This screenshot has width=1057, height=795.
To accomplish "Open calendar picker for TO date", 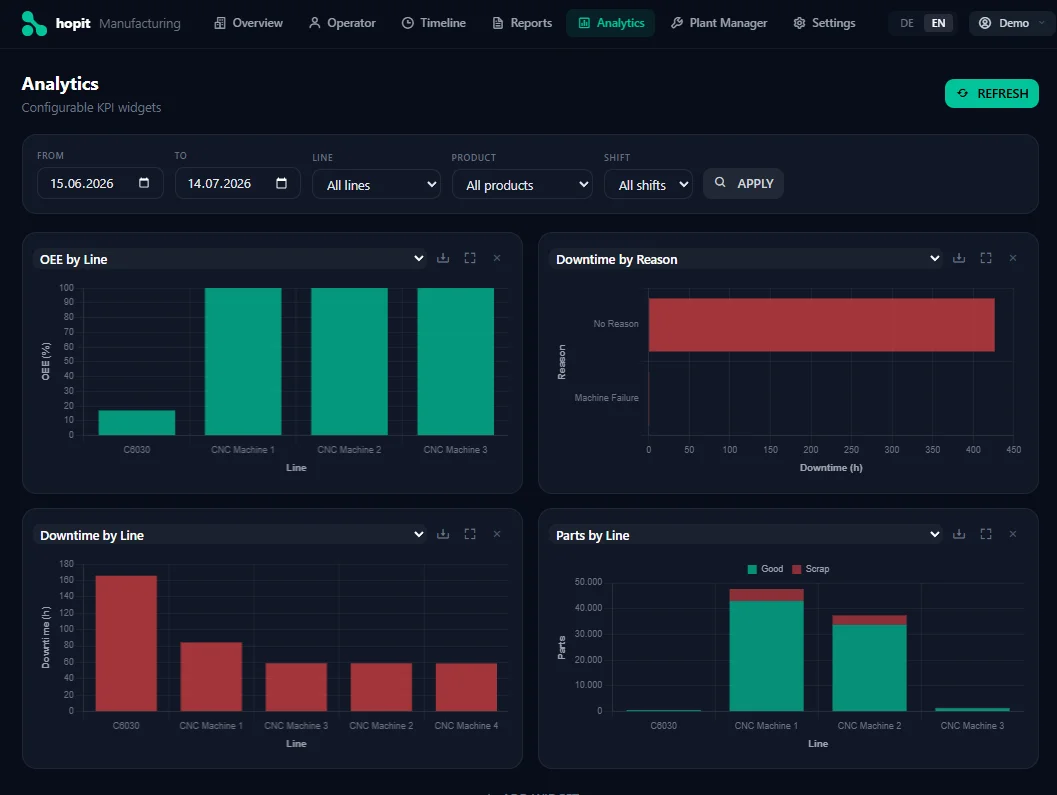I will [281, 183].
